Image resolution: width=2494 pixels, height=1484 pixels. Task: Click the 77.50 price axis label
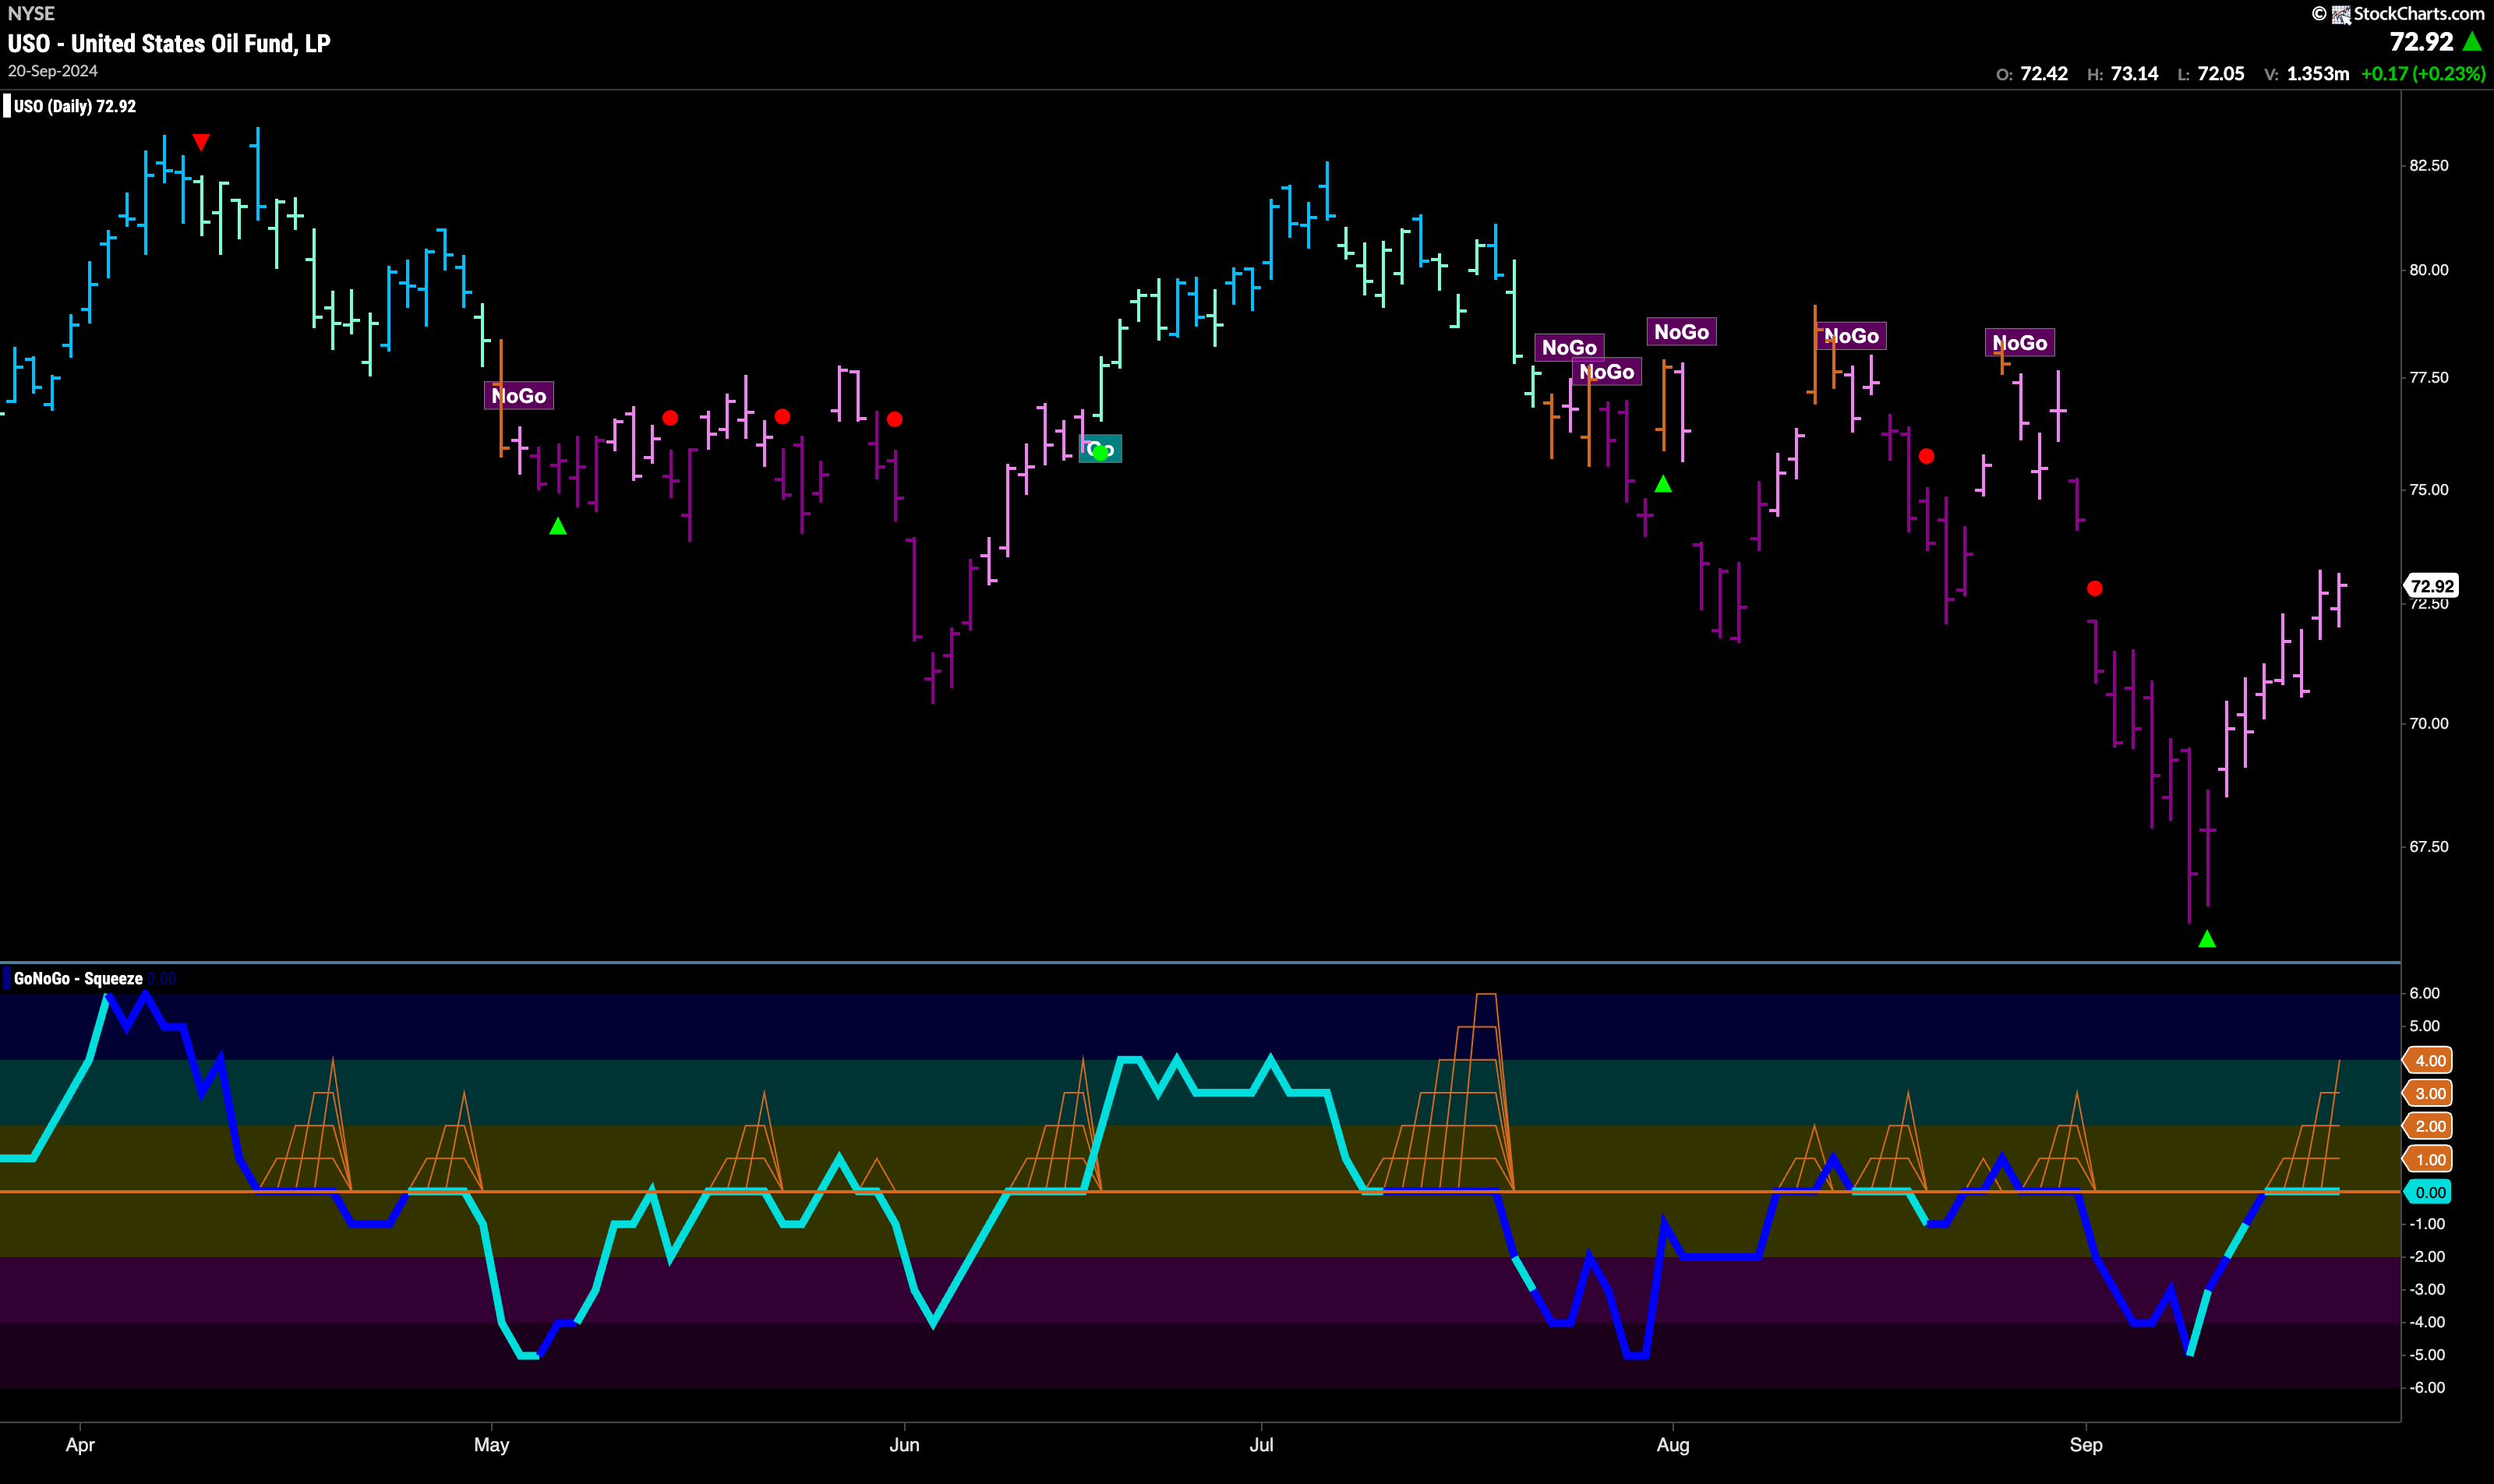(2429, 378)
